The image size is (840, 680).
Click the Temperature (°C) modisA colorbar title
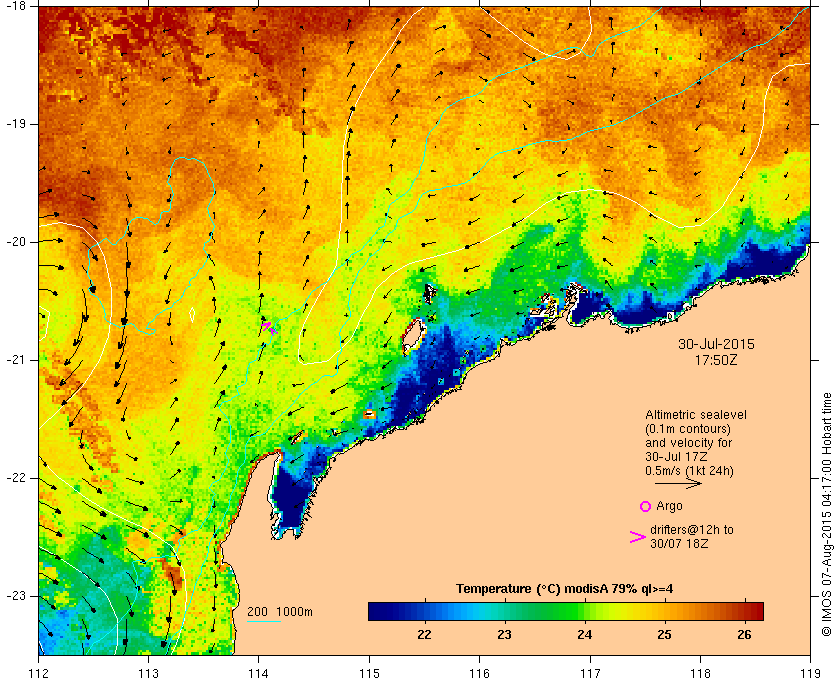565,589
